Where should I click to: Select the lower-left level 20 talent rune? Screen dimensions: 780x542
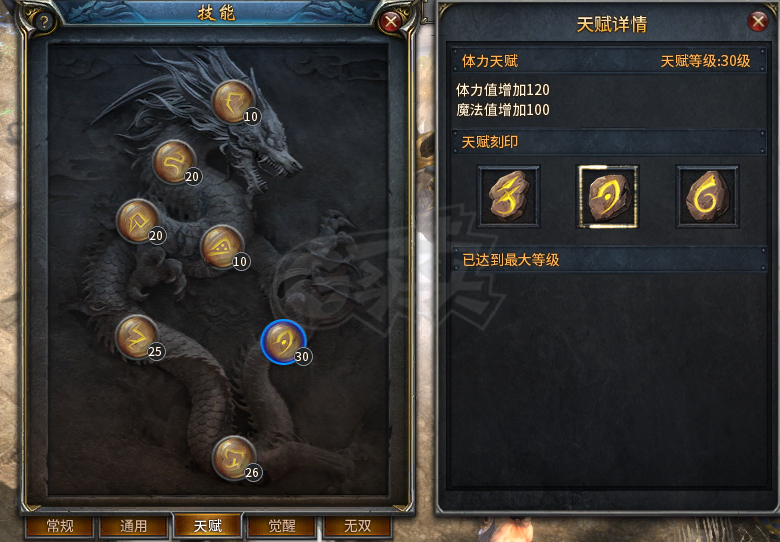(x=138, y=221)
